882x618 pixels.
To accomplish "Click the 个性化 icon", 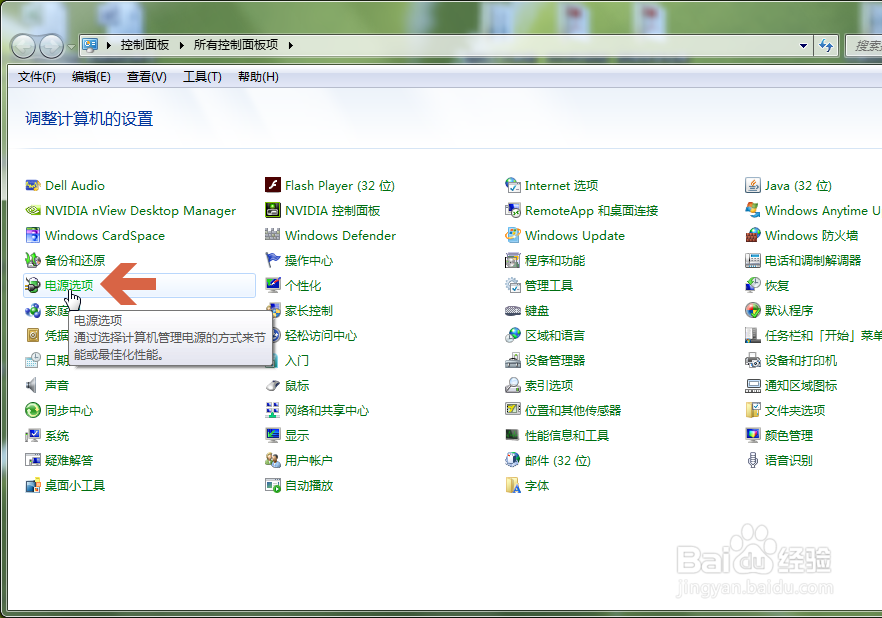I will [x=273, y=285].
